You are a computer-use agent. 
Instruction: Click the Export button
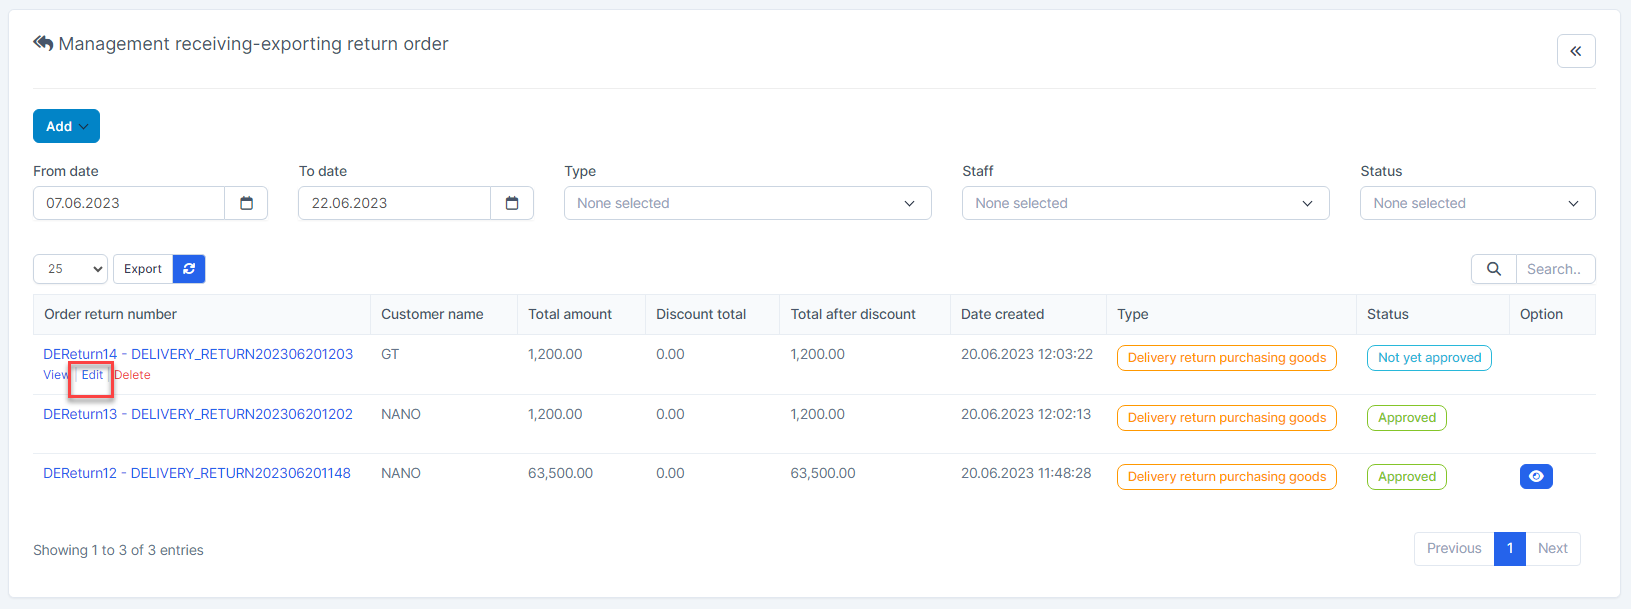(x=143, y=269)
